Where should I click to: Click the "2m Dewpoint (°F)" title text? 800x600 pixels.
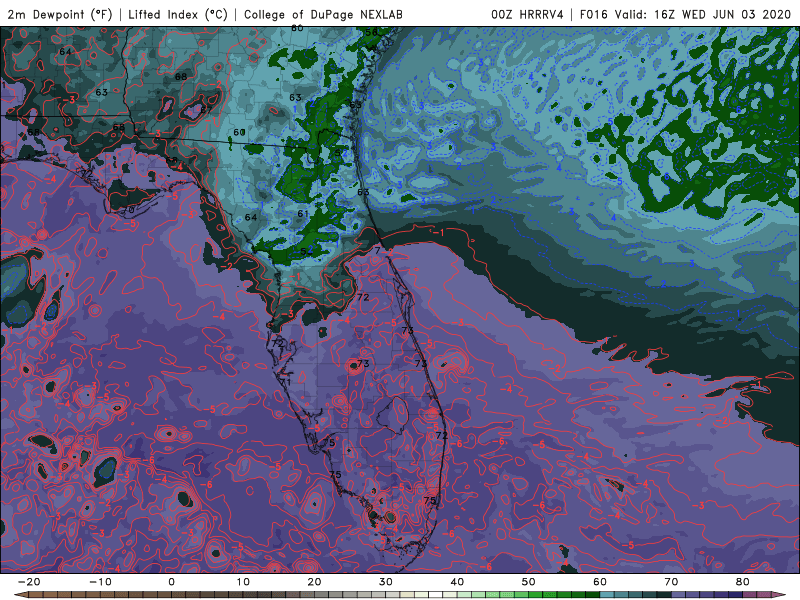click(60, 14)
